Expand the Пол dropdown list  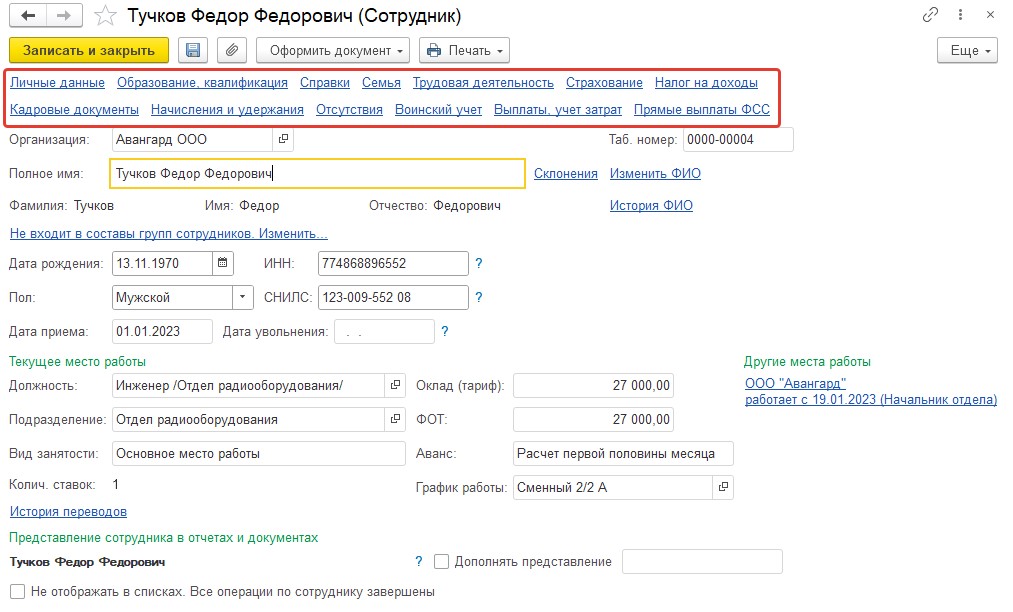242,297
